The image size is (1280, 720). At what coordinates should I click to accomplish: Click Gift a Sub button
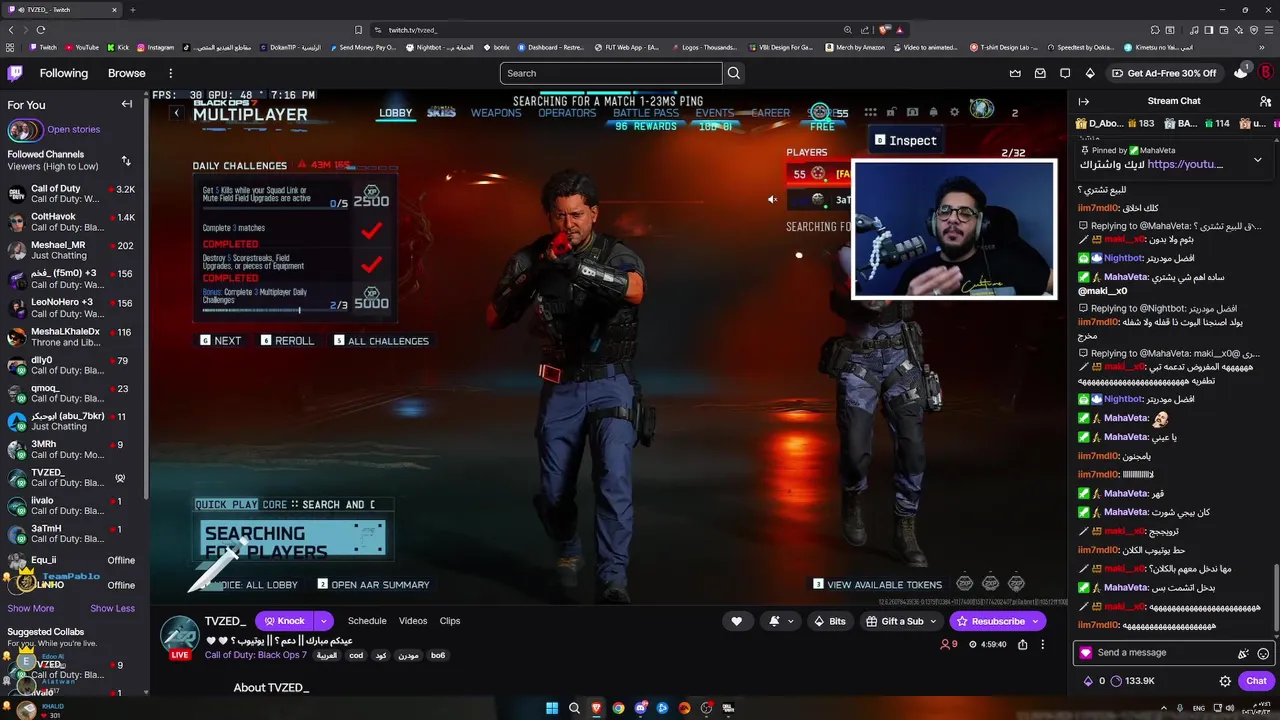pyautogui.click(x=902, y=621)
